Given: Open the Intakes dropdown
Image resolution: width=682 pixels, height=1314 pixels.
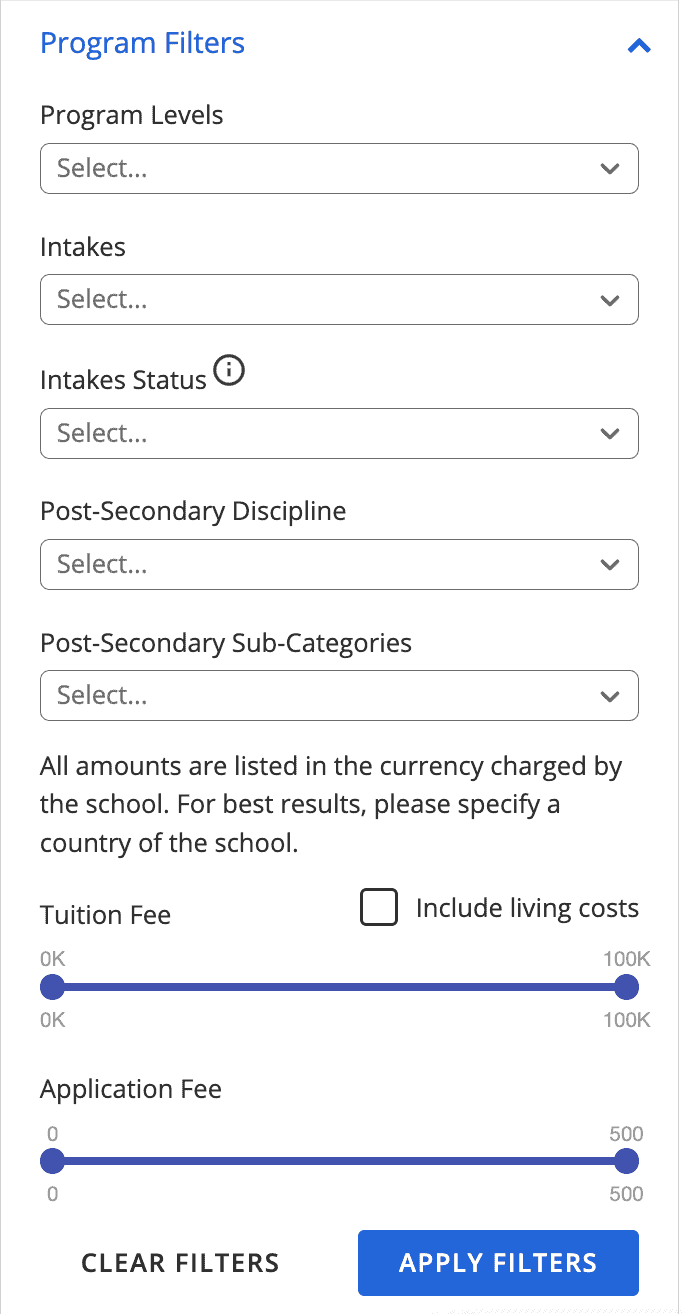Looking at the screenshot, I should pos(339,299).
